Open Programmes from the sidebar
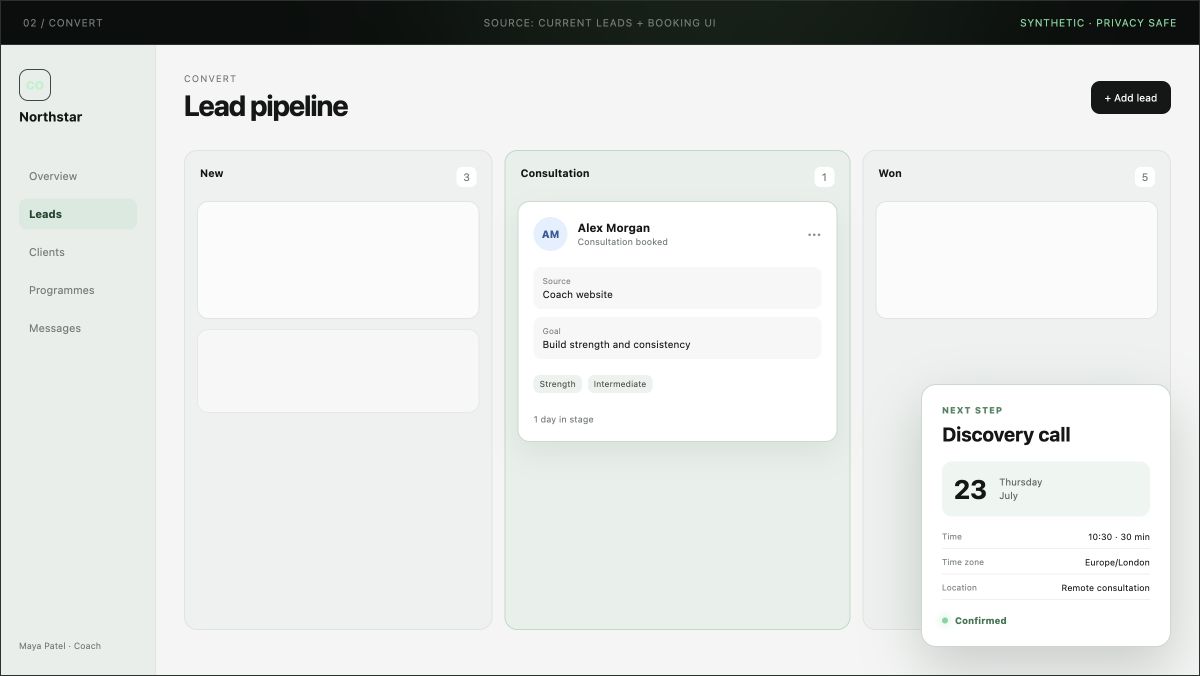 (x=78, y=290)
